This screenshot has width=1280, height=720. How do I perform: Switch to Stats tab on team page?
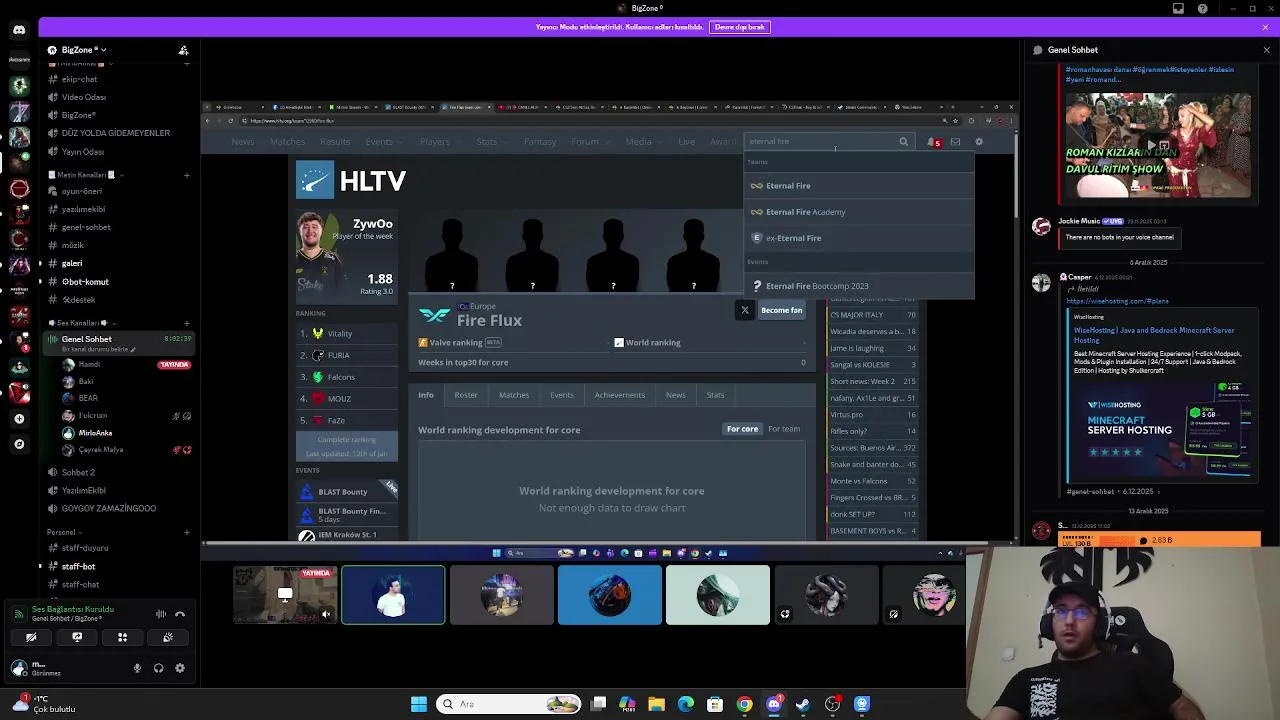coord(715,395)
